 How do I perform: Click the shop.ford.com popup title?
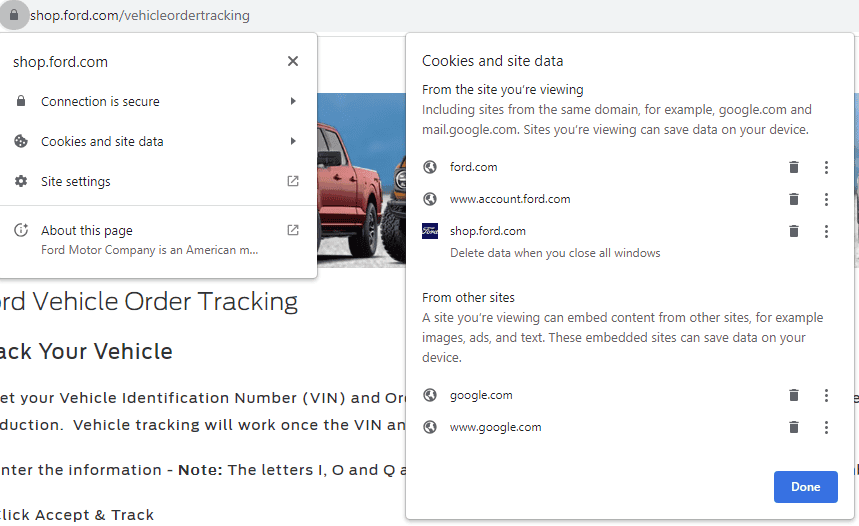pos(60,62)
